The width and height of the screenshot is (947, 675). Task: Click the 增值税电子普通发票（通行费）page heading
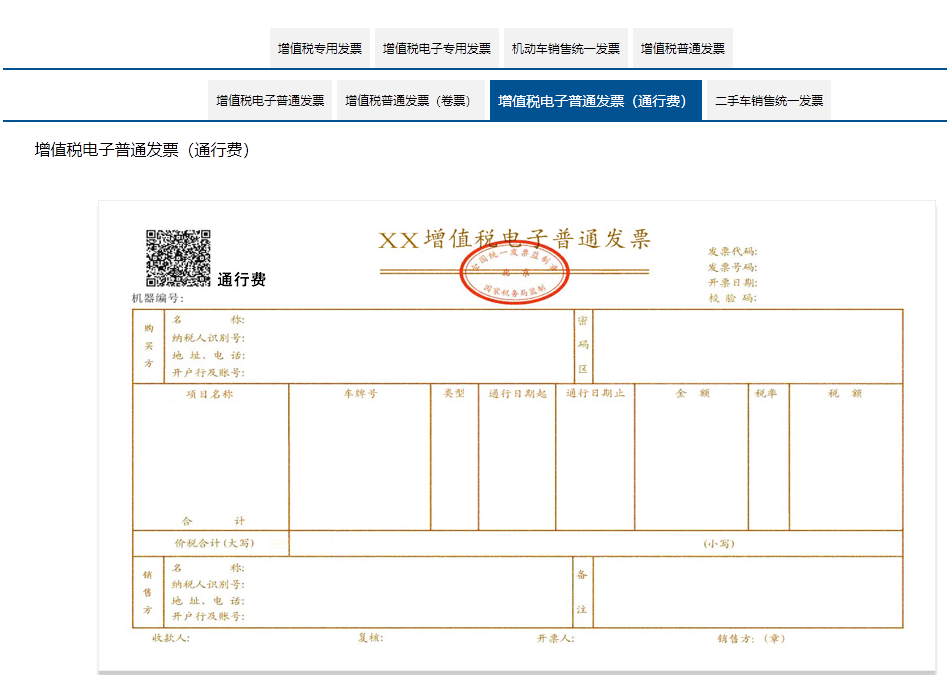(142, 150)
